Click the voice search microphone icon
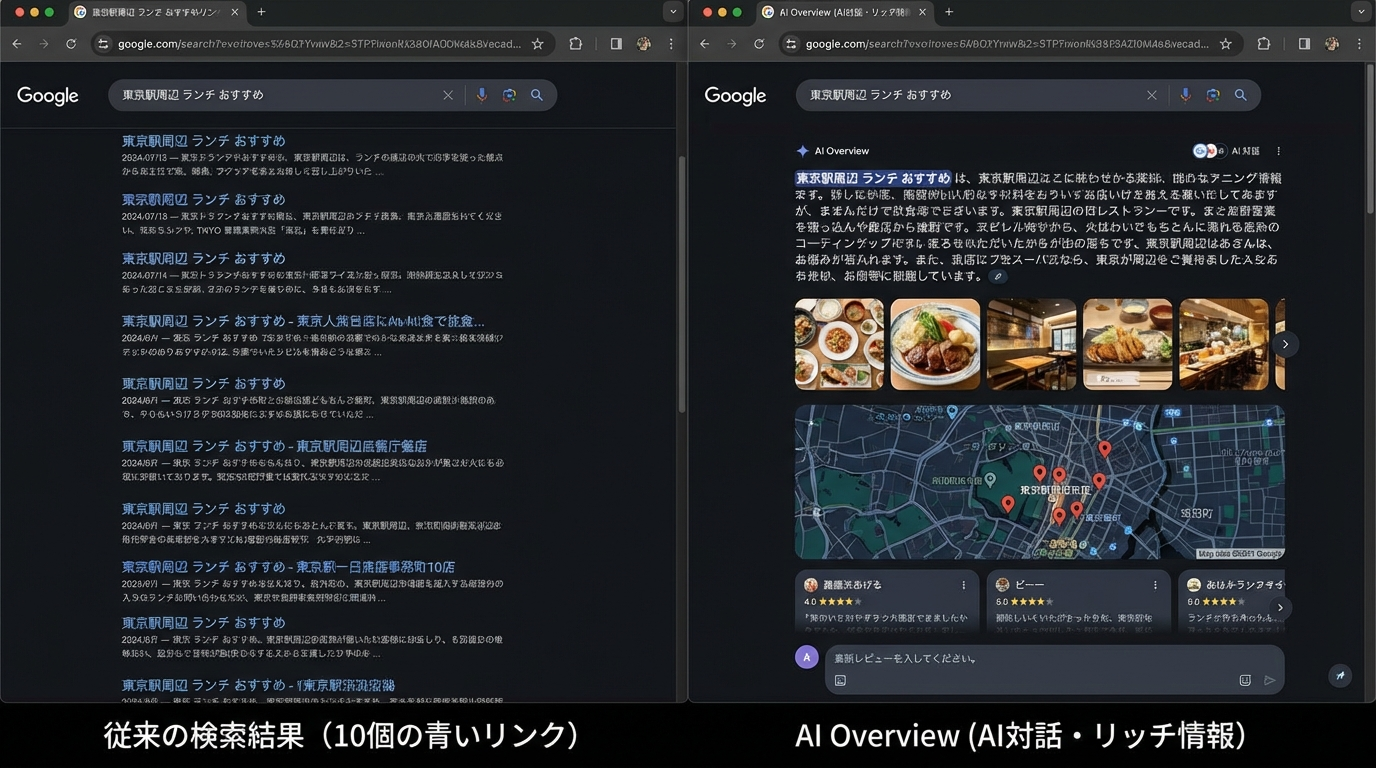Screen dimensions: 1376x768 pyautogui.click(x=1184, y=95)
